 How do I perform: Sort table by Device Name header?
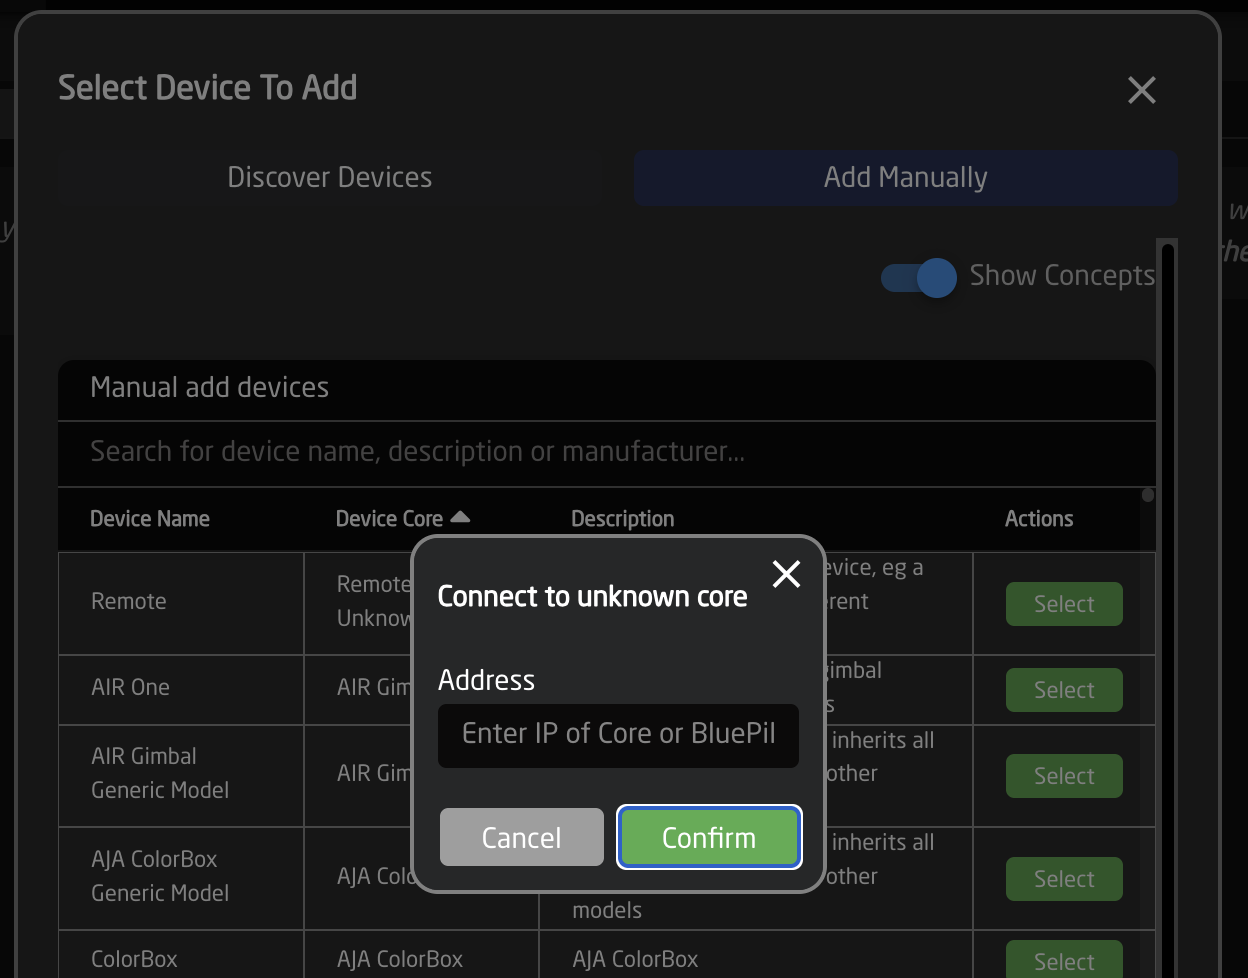[150, 519]
